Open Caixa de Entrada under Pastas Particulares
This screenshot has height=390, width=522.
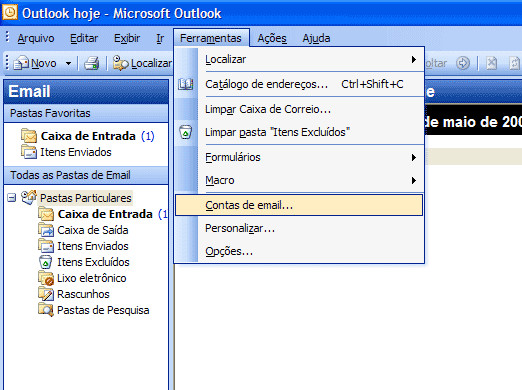[x=105, y=214]
